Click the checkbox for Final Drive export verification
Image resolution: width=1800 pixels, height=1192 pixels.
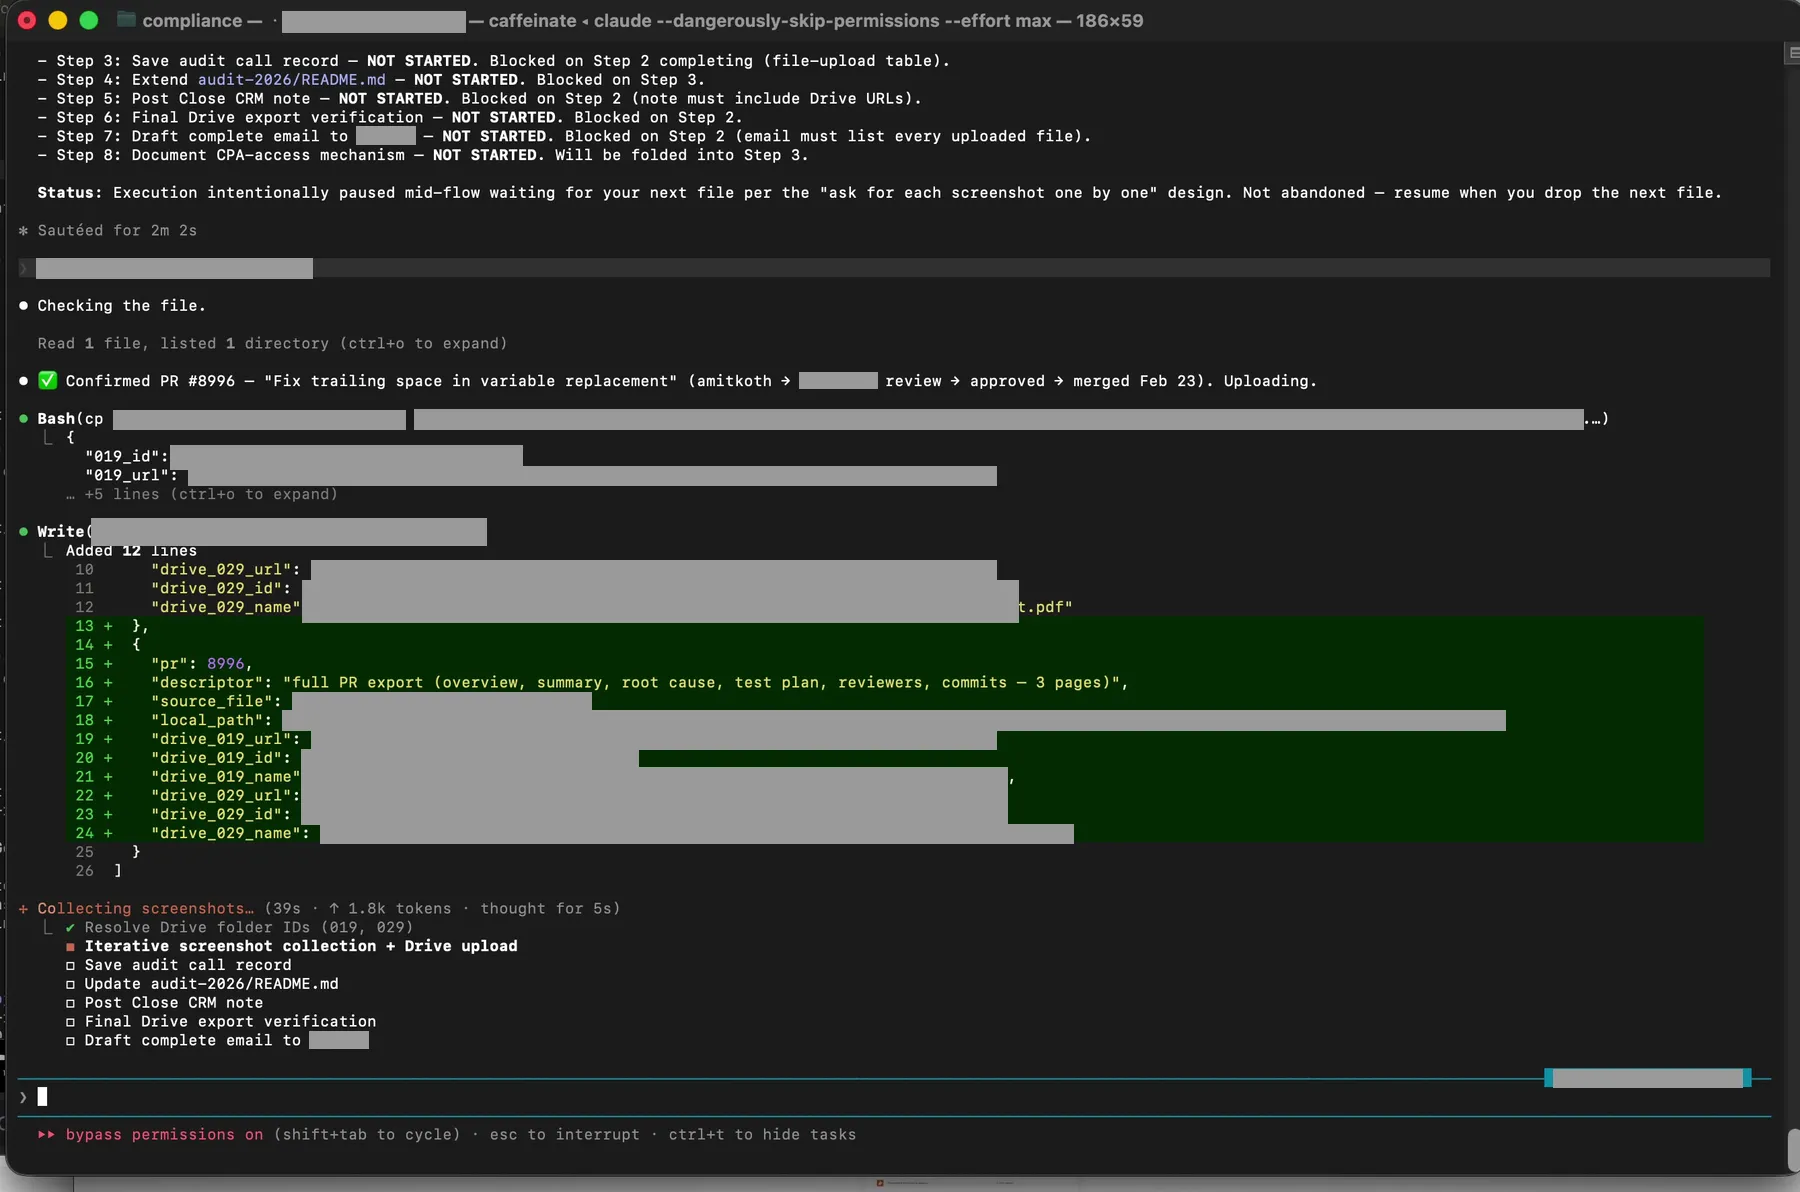(70, 1022)
